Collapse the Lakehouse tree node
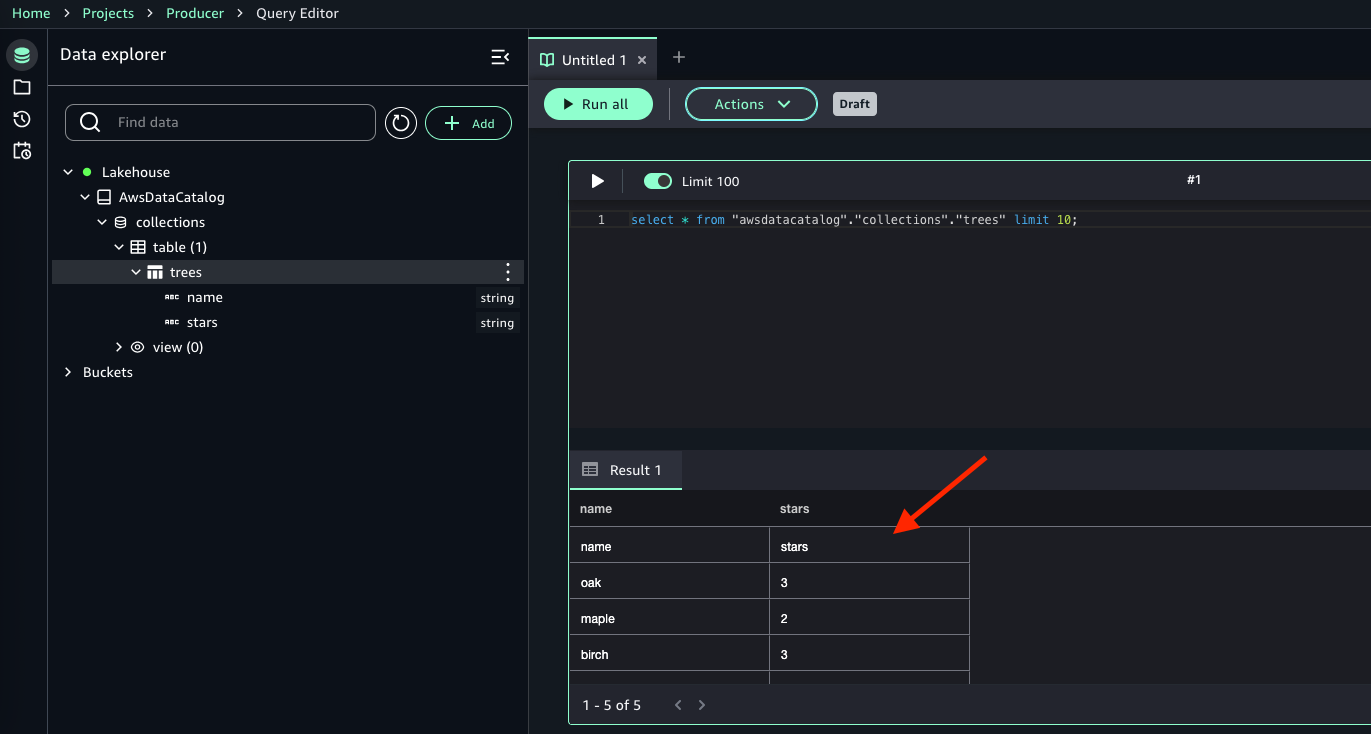 click(68, 172)
